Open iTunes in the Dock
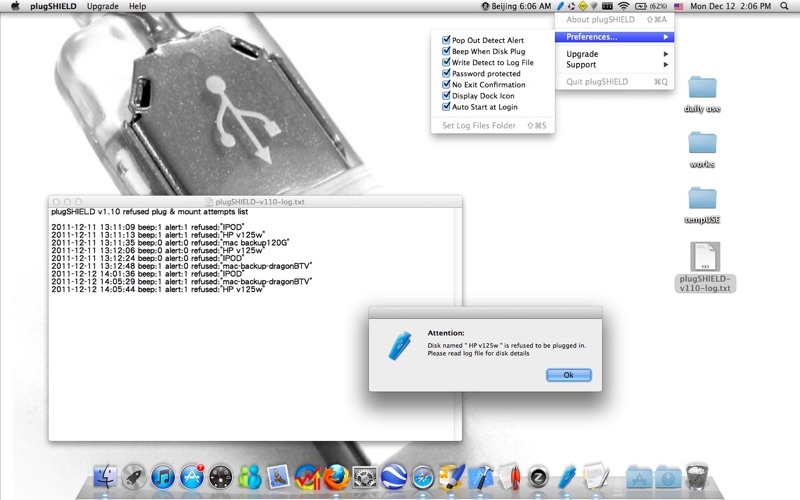This screenshot has width=800, height=500. pos(163,478)
